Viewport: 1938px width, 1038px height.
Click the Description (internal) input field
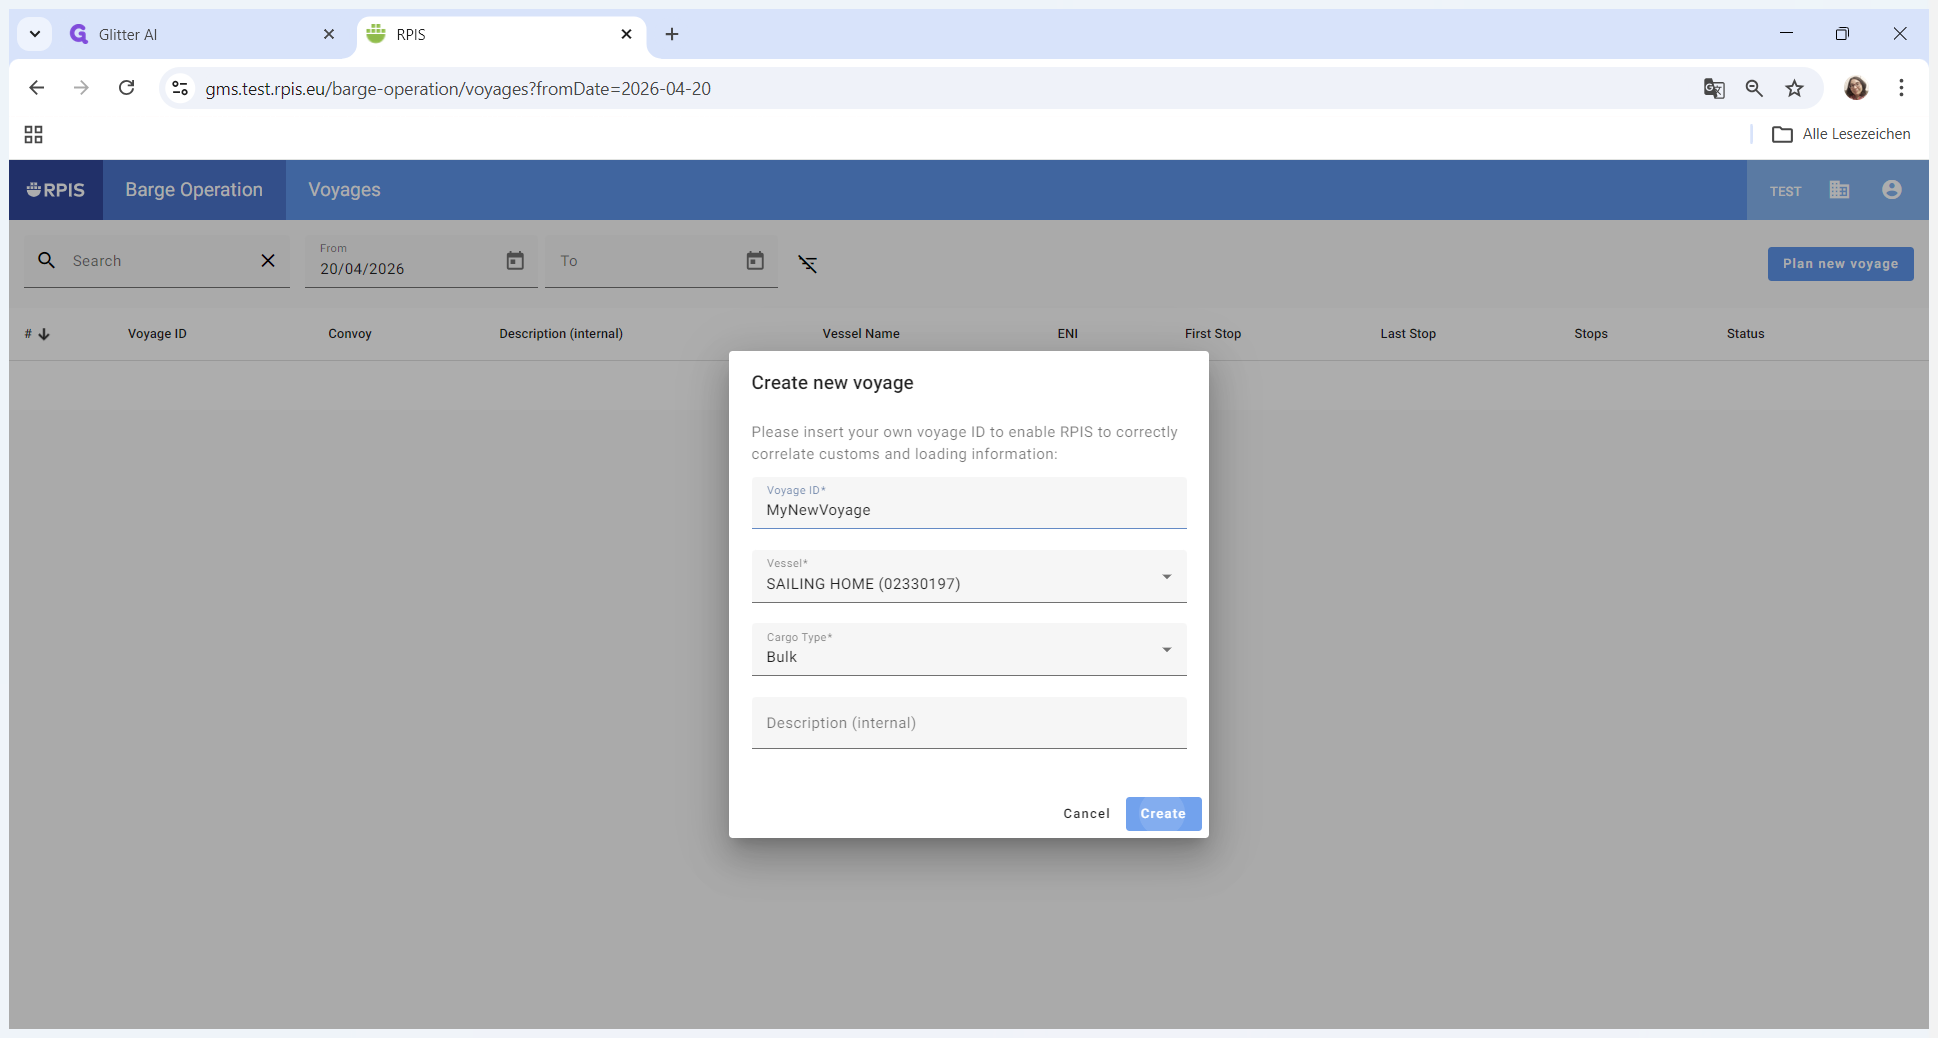point(968,723)
